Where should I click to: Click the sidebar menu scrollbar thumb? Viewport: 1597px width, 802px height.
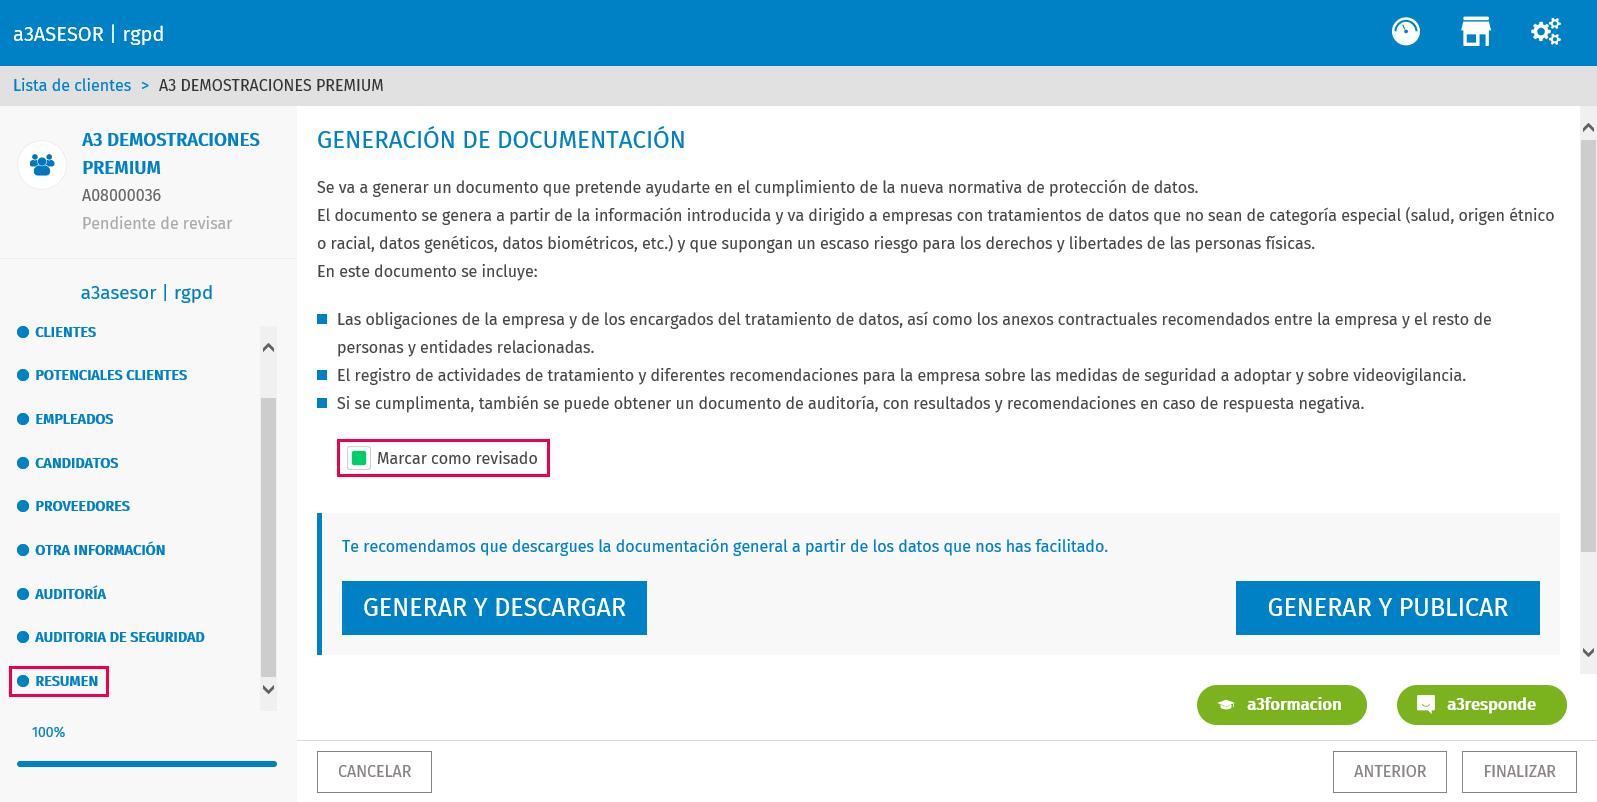(268, 537)
